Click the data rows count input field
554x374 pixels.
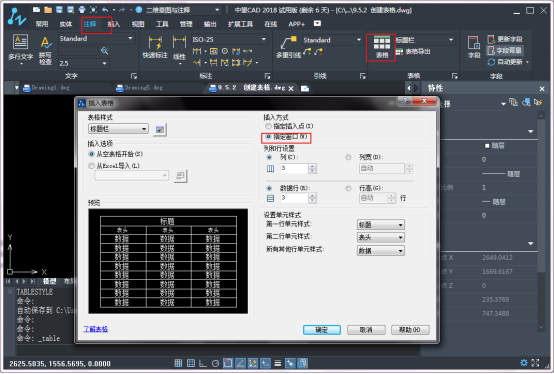(294, 198)
